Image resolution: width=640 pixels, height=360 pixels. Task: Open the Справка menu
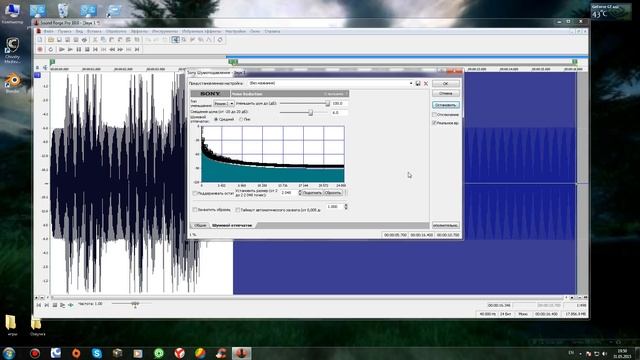point(272,31)
